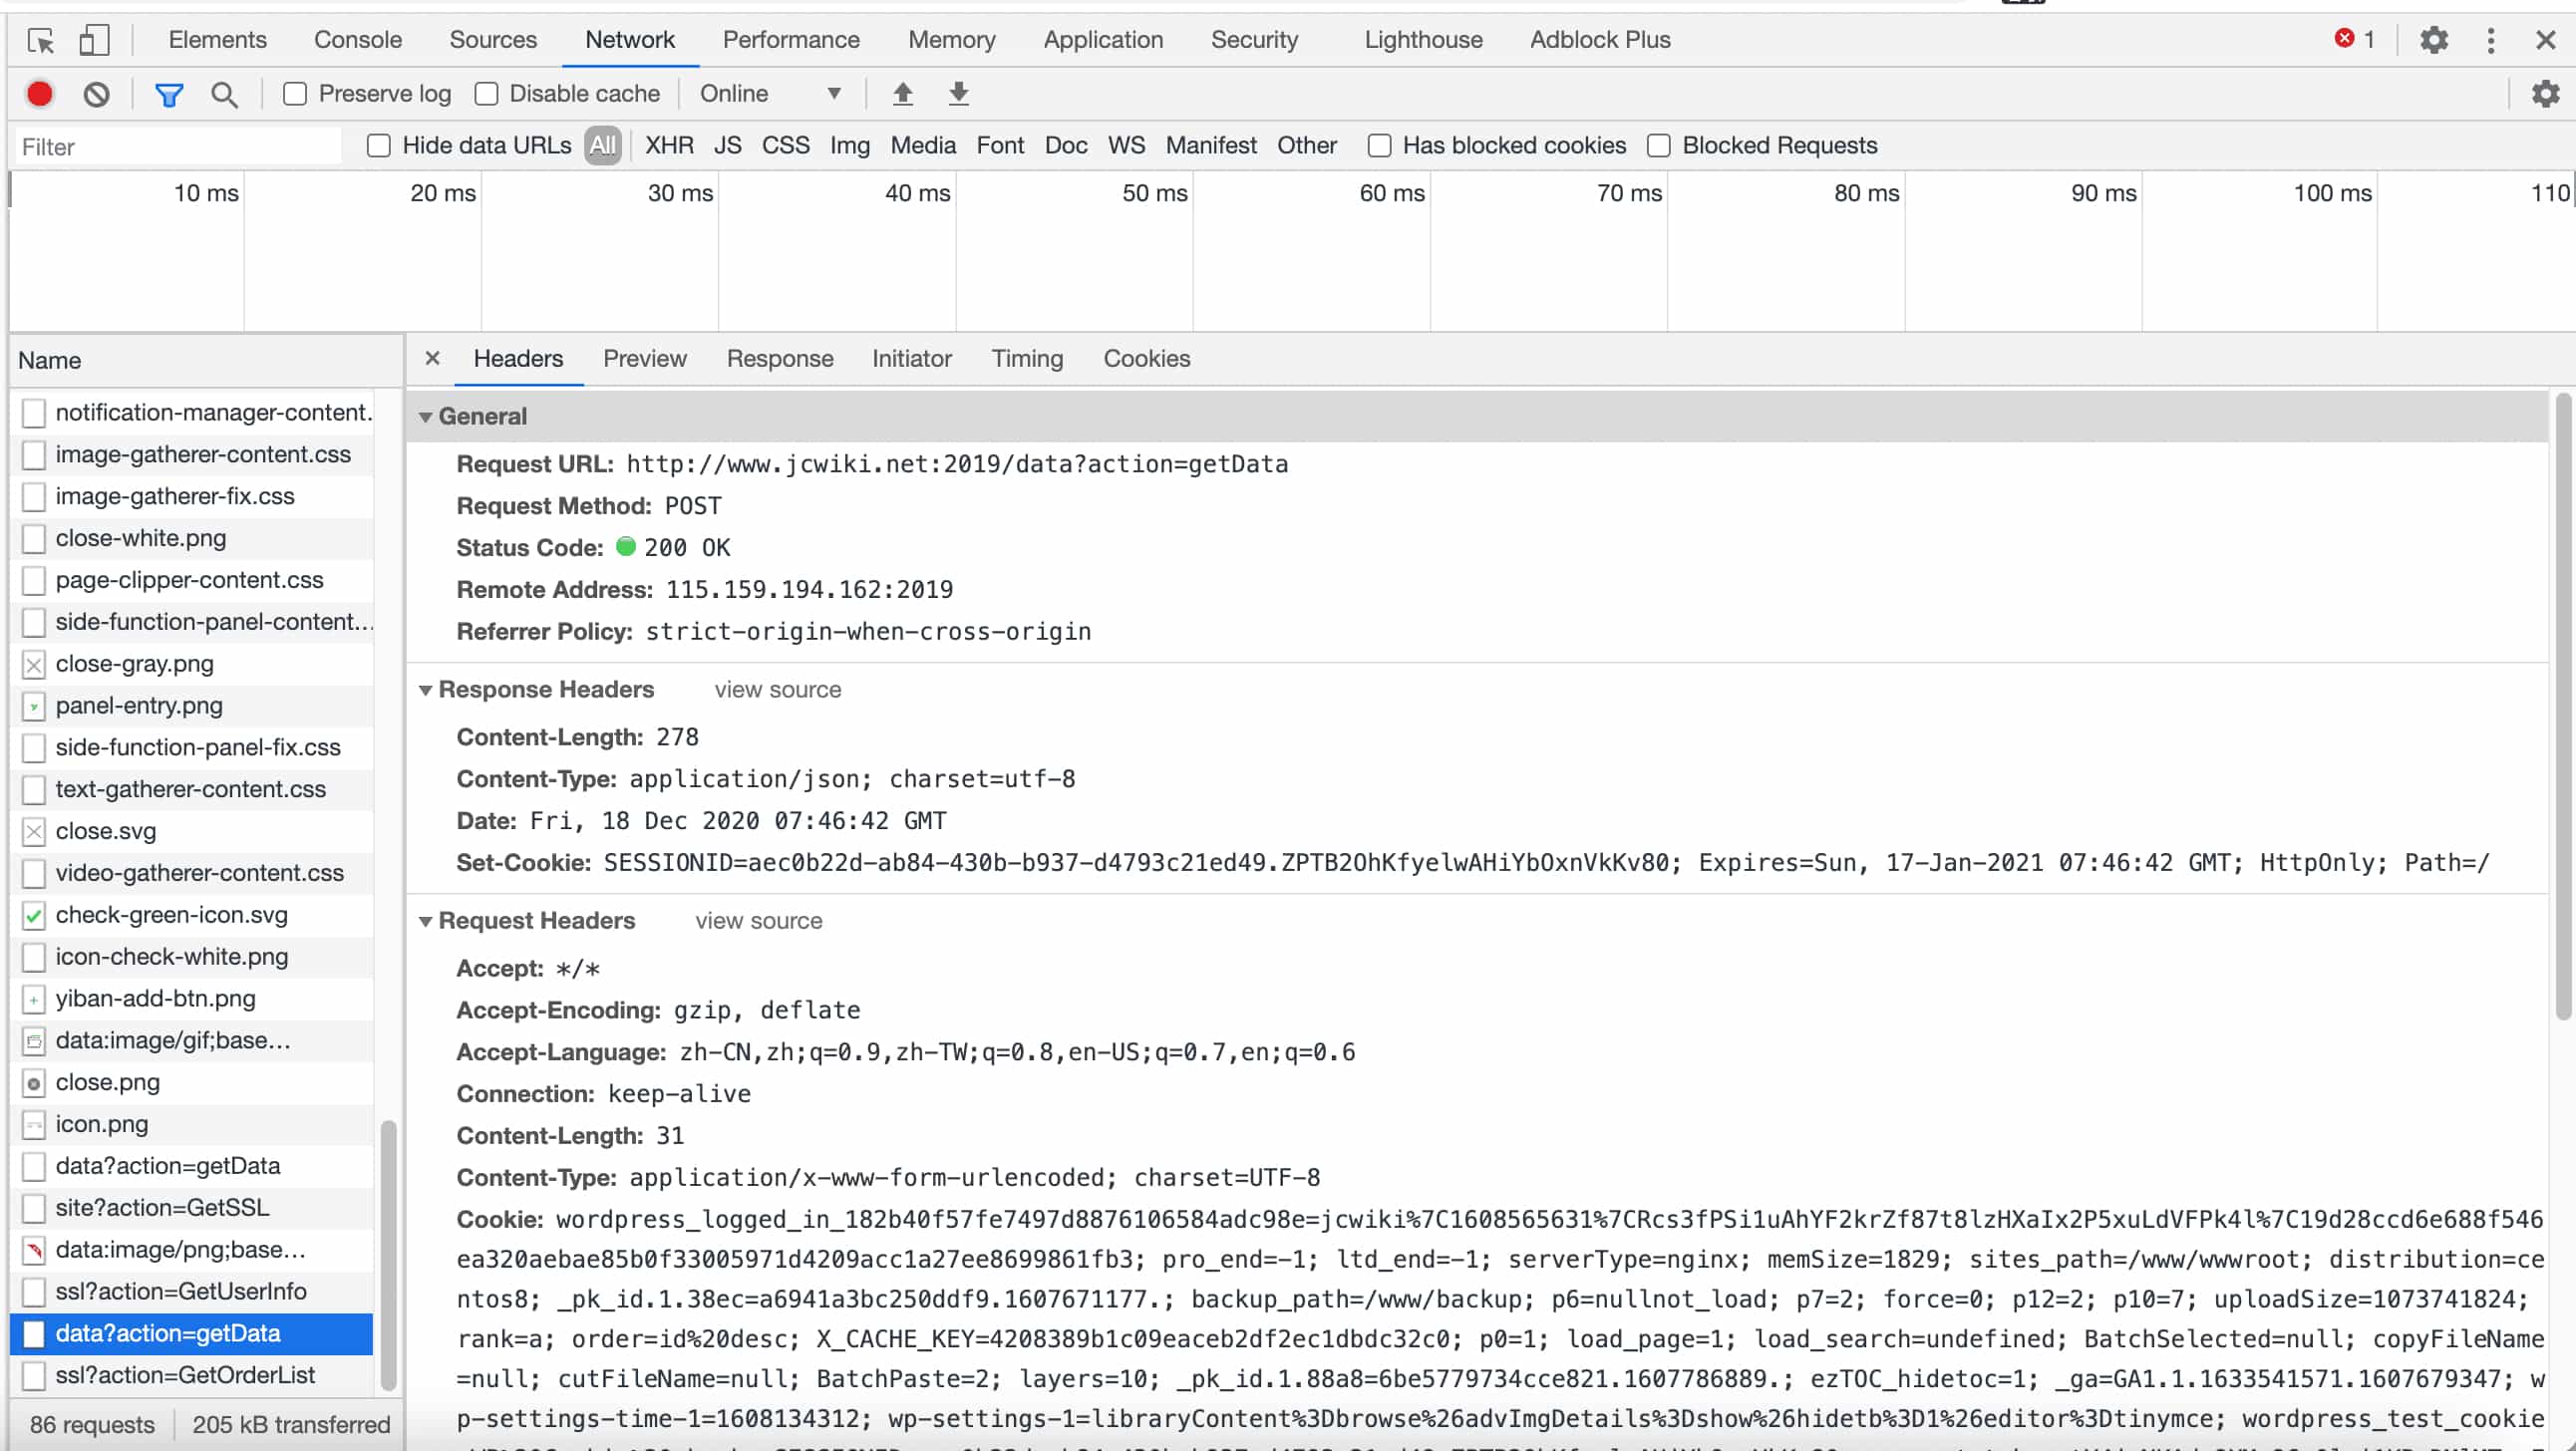Open the network search magnifier
Image resolution: width=2576 pixels, height=1451 pixels.
[x=224, y=95]
